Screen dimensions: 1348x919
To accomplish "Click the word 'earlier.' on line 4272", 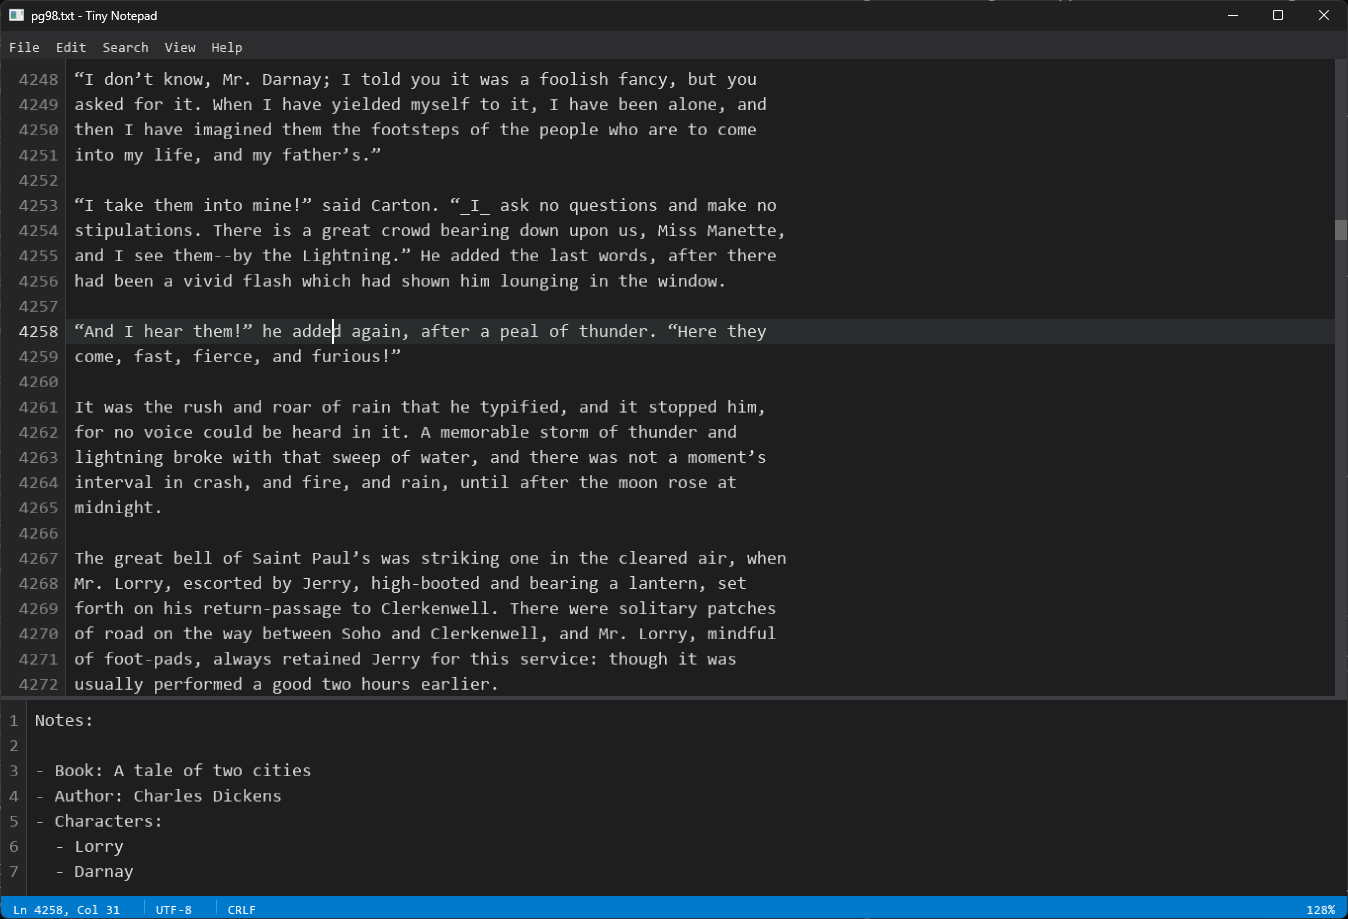I will 460,684.
